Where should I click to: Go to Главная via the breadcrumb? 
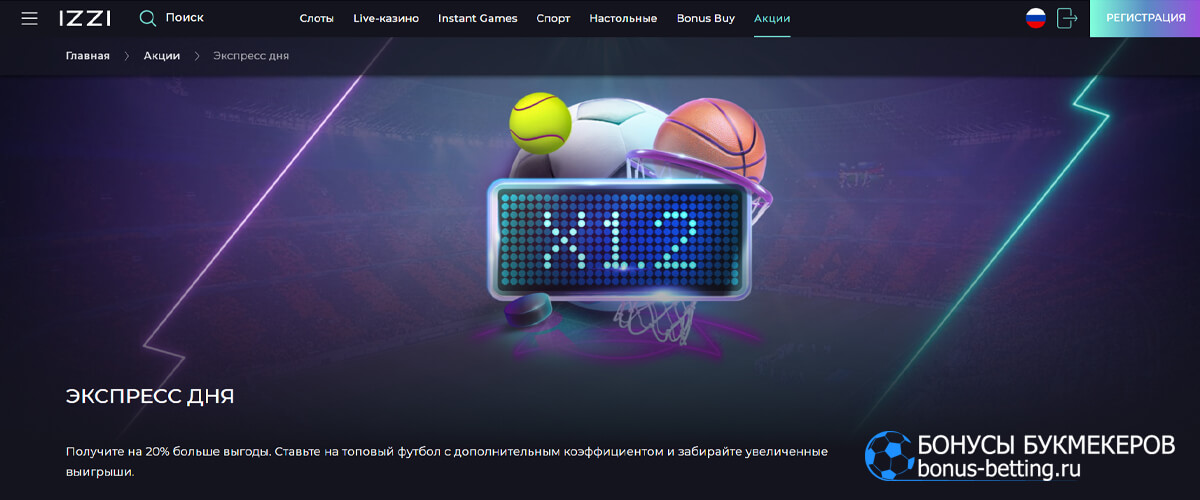click(x=88, y=56)
